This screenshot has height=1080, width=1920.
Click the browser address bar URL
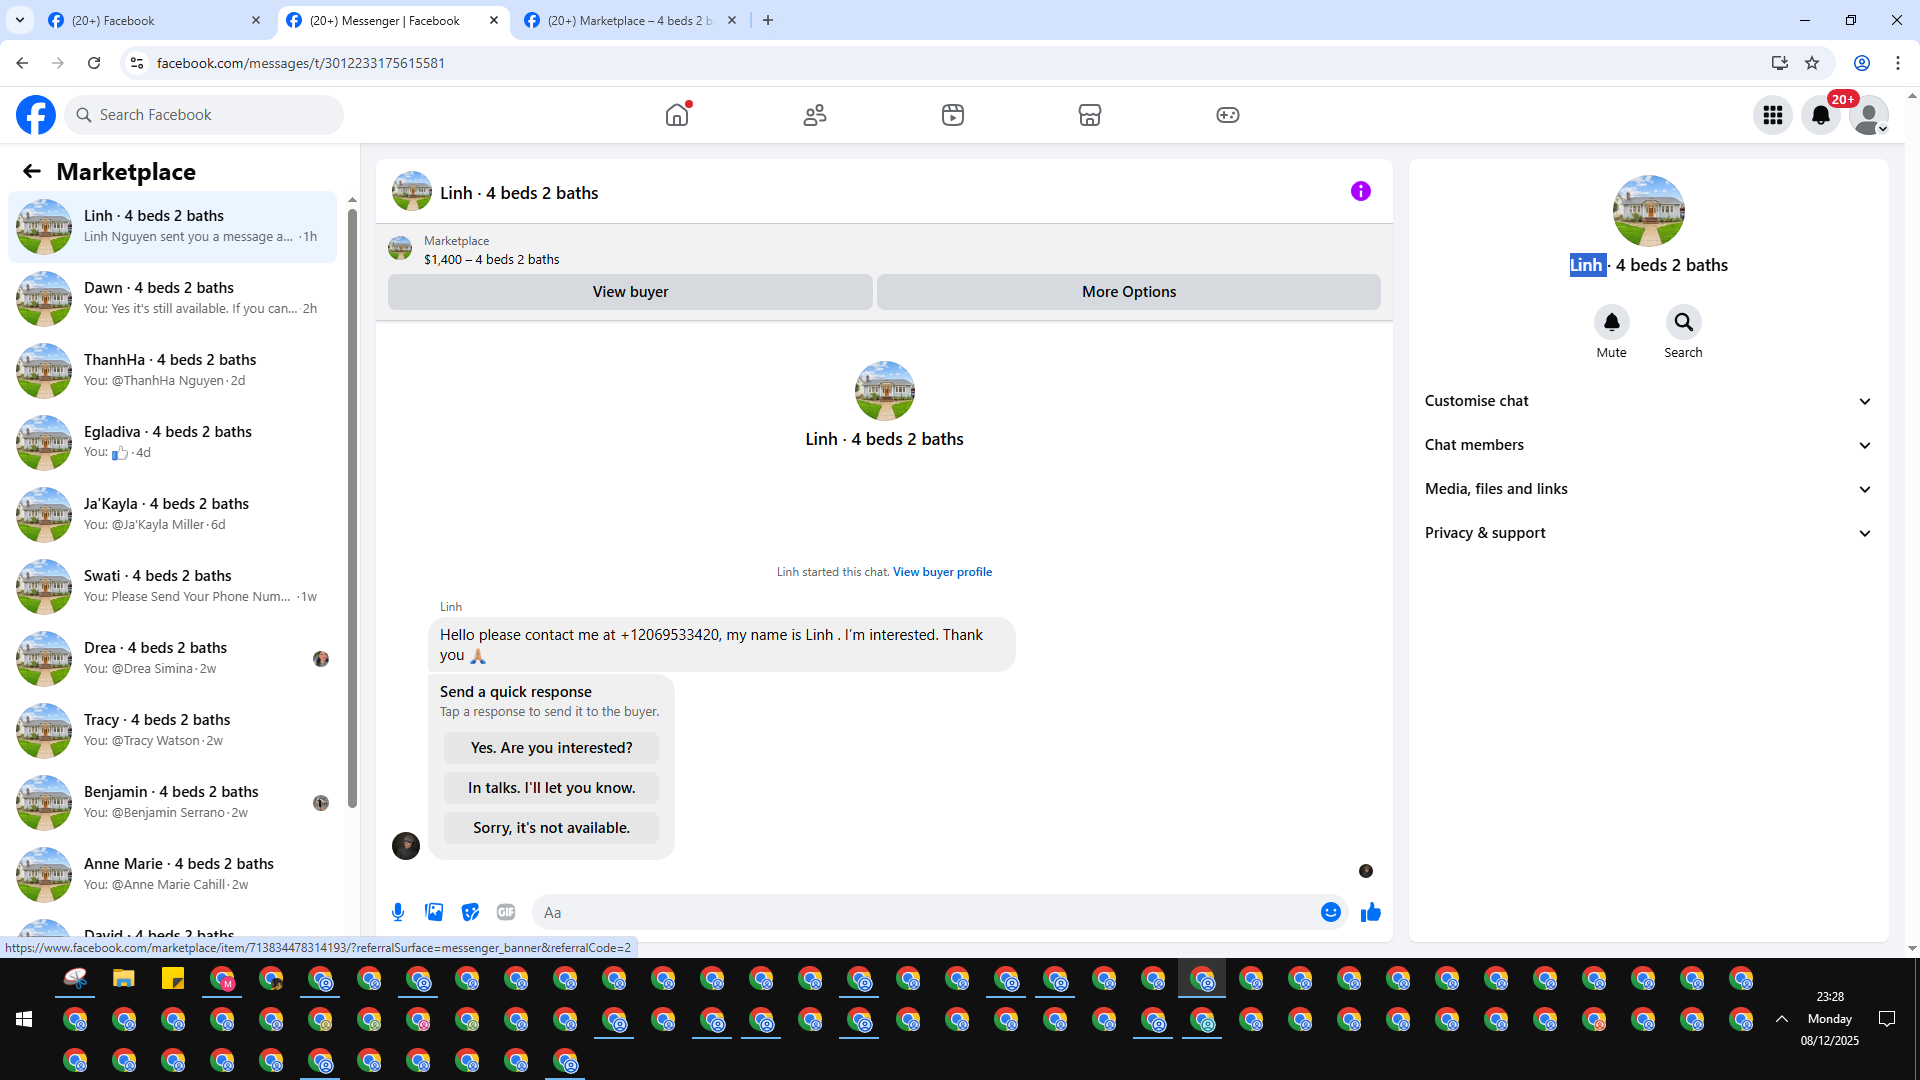coord(301,63)
